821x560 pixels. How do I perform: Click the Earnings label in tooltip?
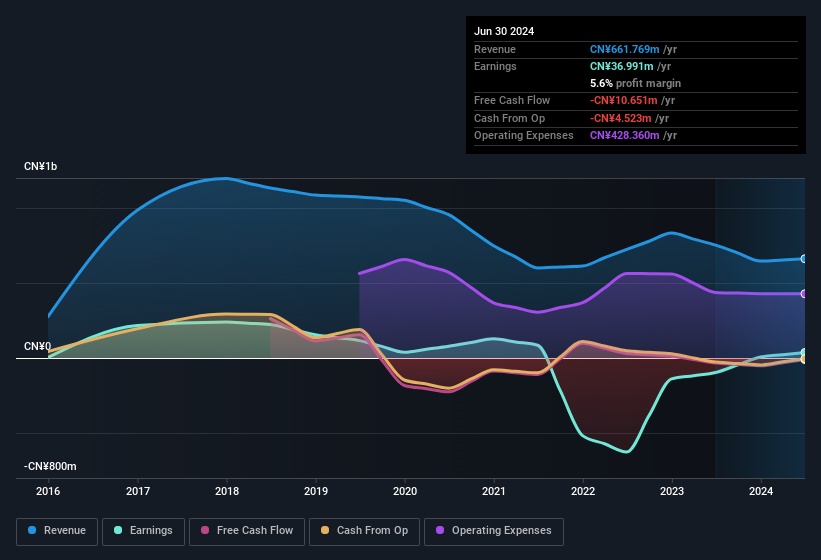point(495,66)
